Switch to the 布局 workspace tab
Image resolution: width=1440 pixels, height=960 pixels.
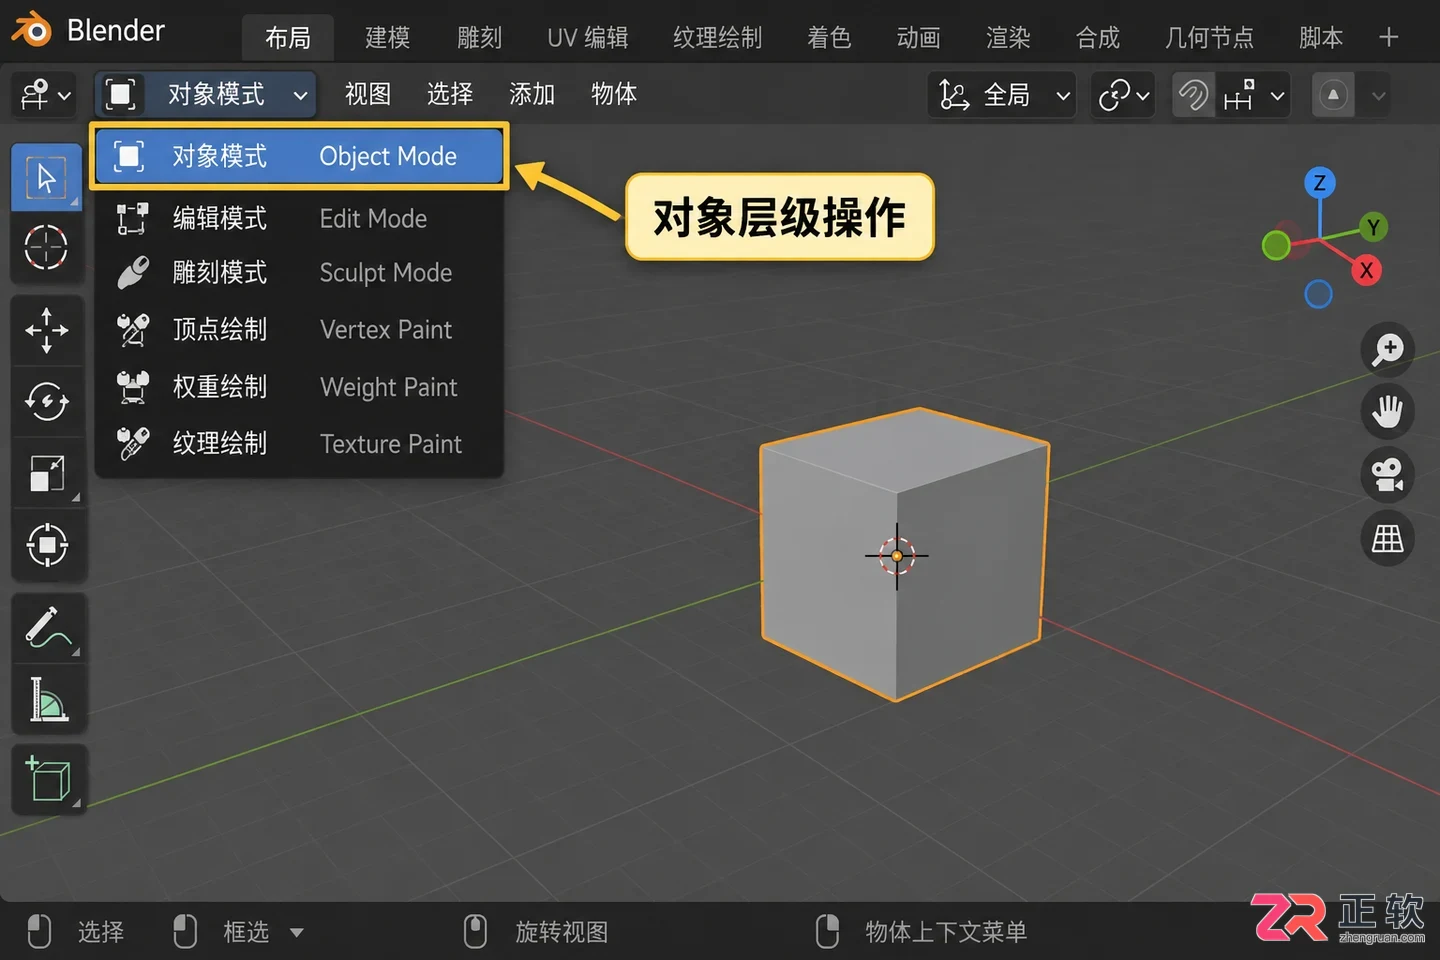(288, 38)
